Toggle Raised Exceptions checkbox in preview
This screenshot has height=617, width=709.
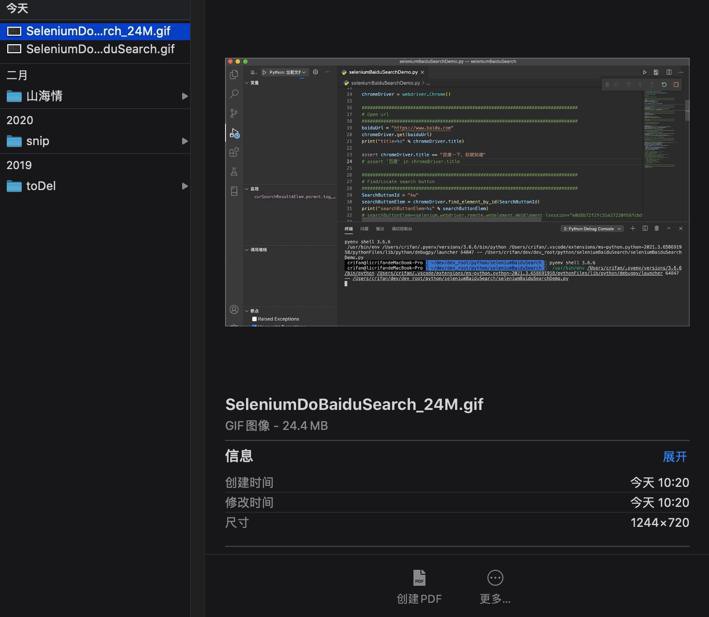click(x=254, y=319)
